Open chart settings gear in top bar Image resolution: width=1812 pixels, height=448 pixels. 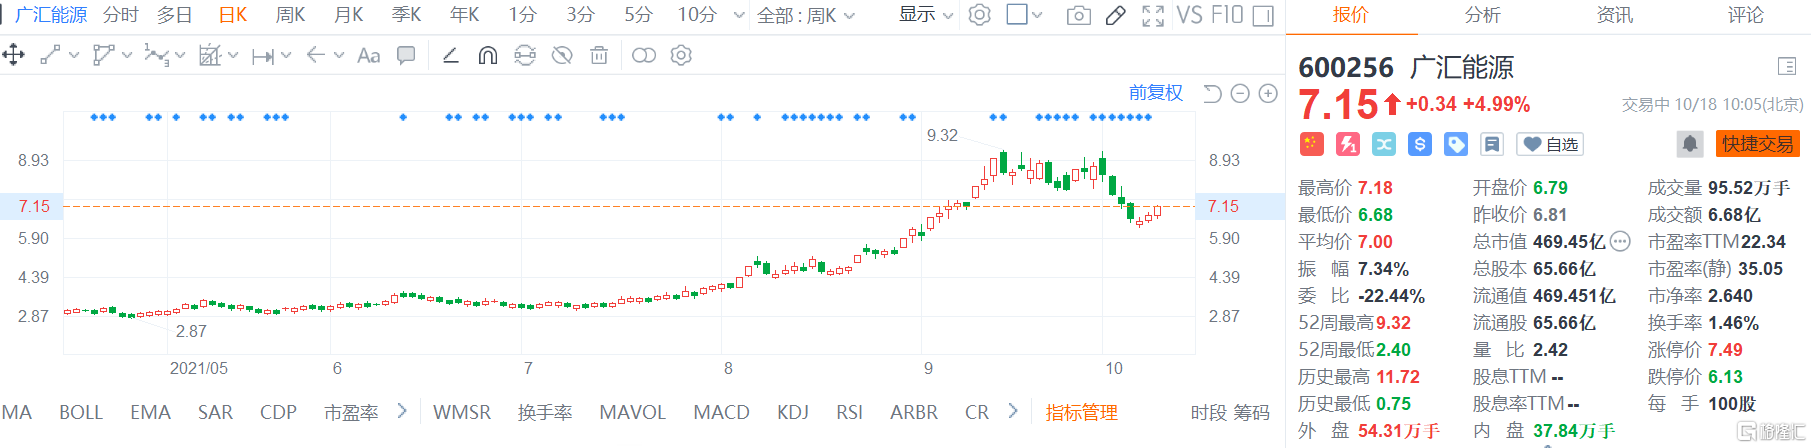[x=980, y=15]
